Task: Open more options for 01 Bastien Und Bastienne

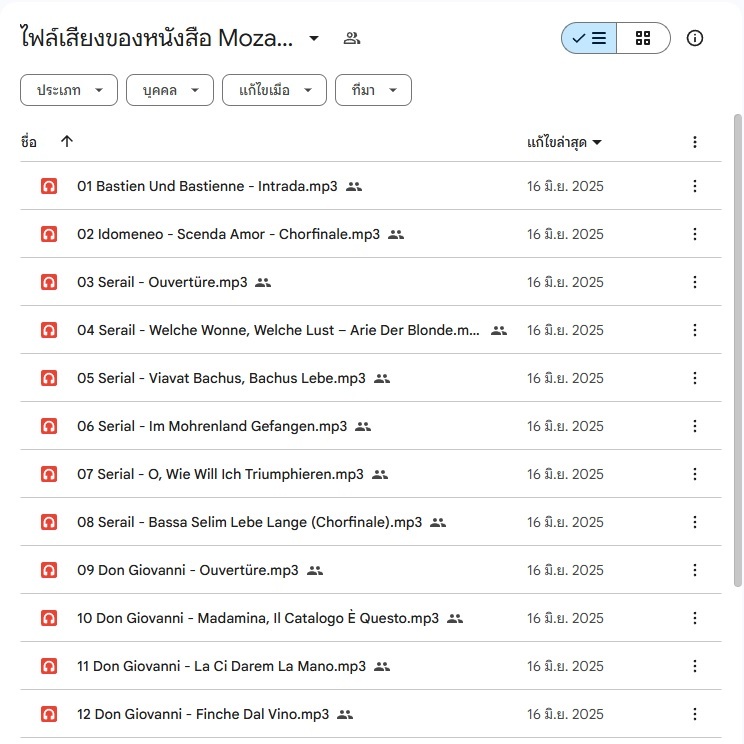Action: [695, 186]
